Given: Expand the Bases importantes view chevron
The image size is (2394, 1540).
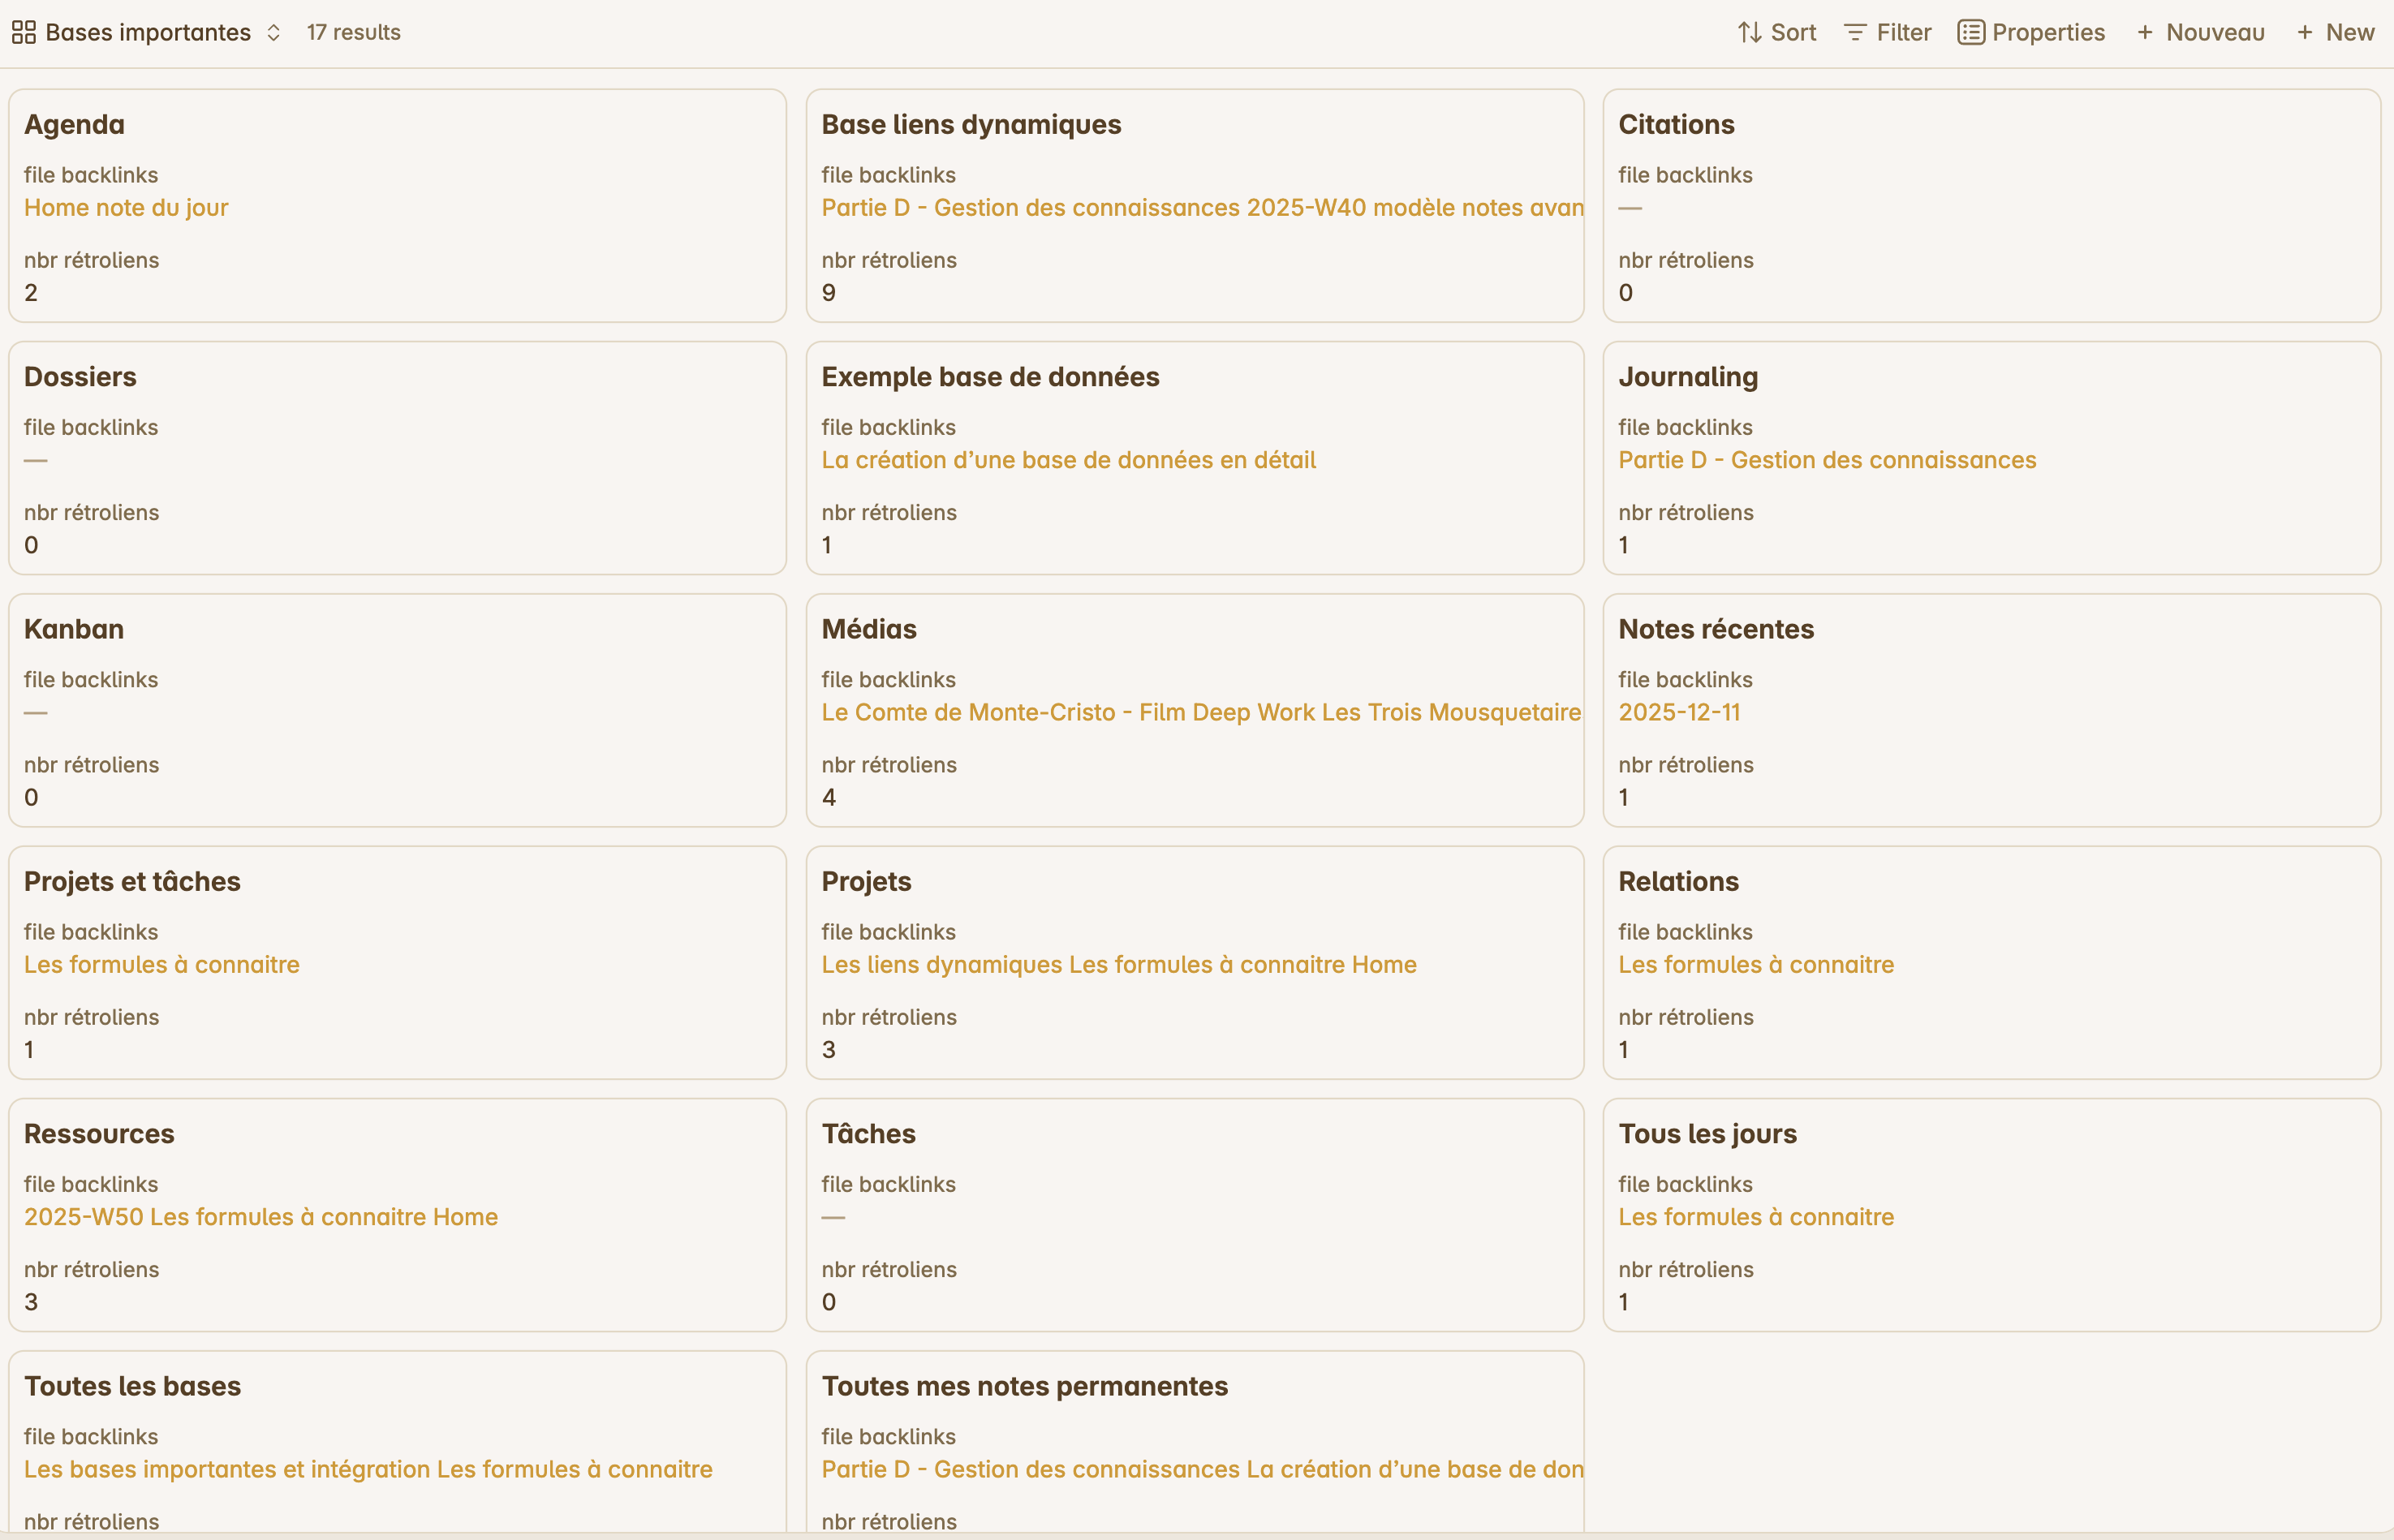Looking at the screenshot, I should coord(274,33).
